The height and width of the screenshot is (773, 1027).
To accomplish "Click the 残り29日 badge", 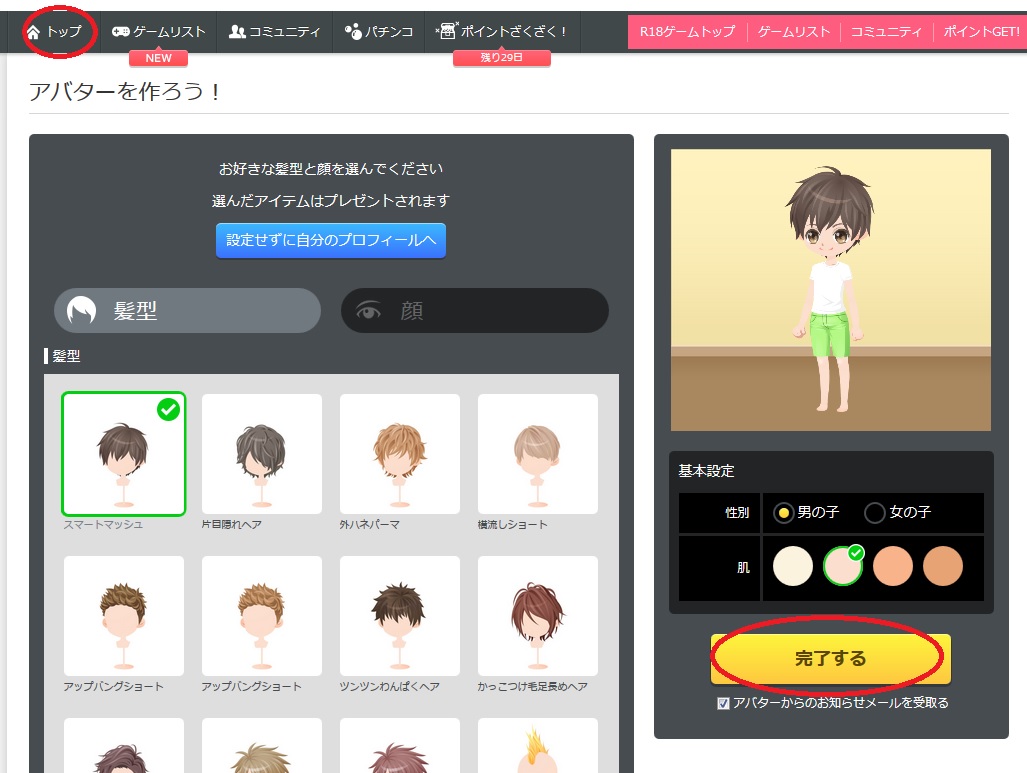I will click(502, 58).
